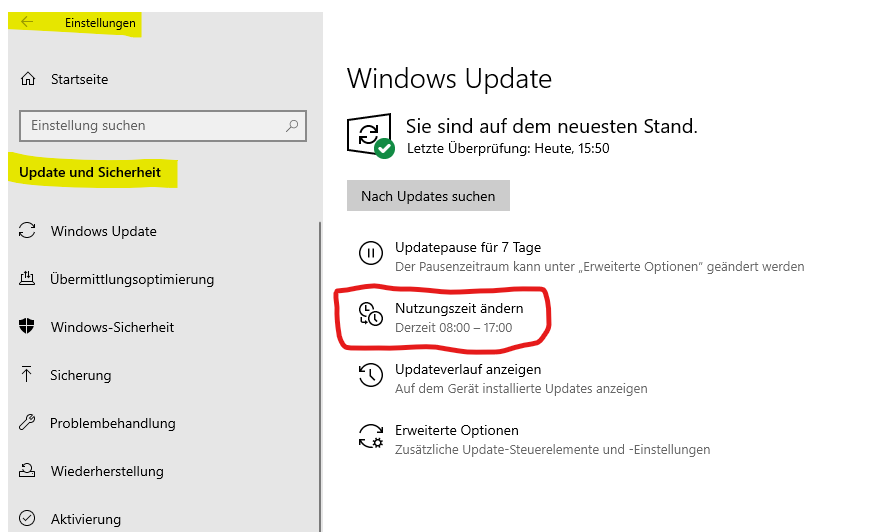This screenshot has height=532, width=869.
Task: Click text Auf dem Gerät installierte Updates anzeigen
Action: [521, 388]
